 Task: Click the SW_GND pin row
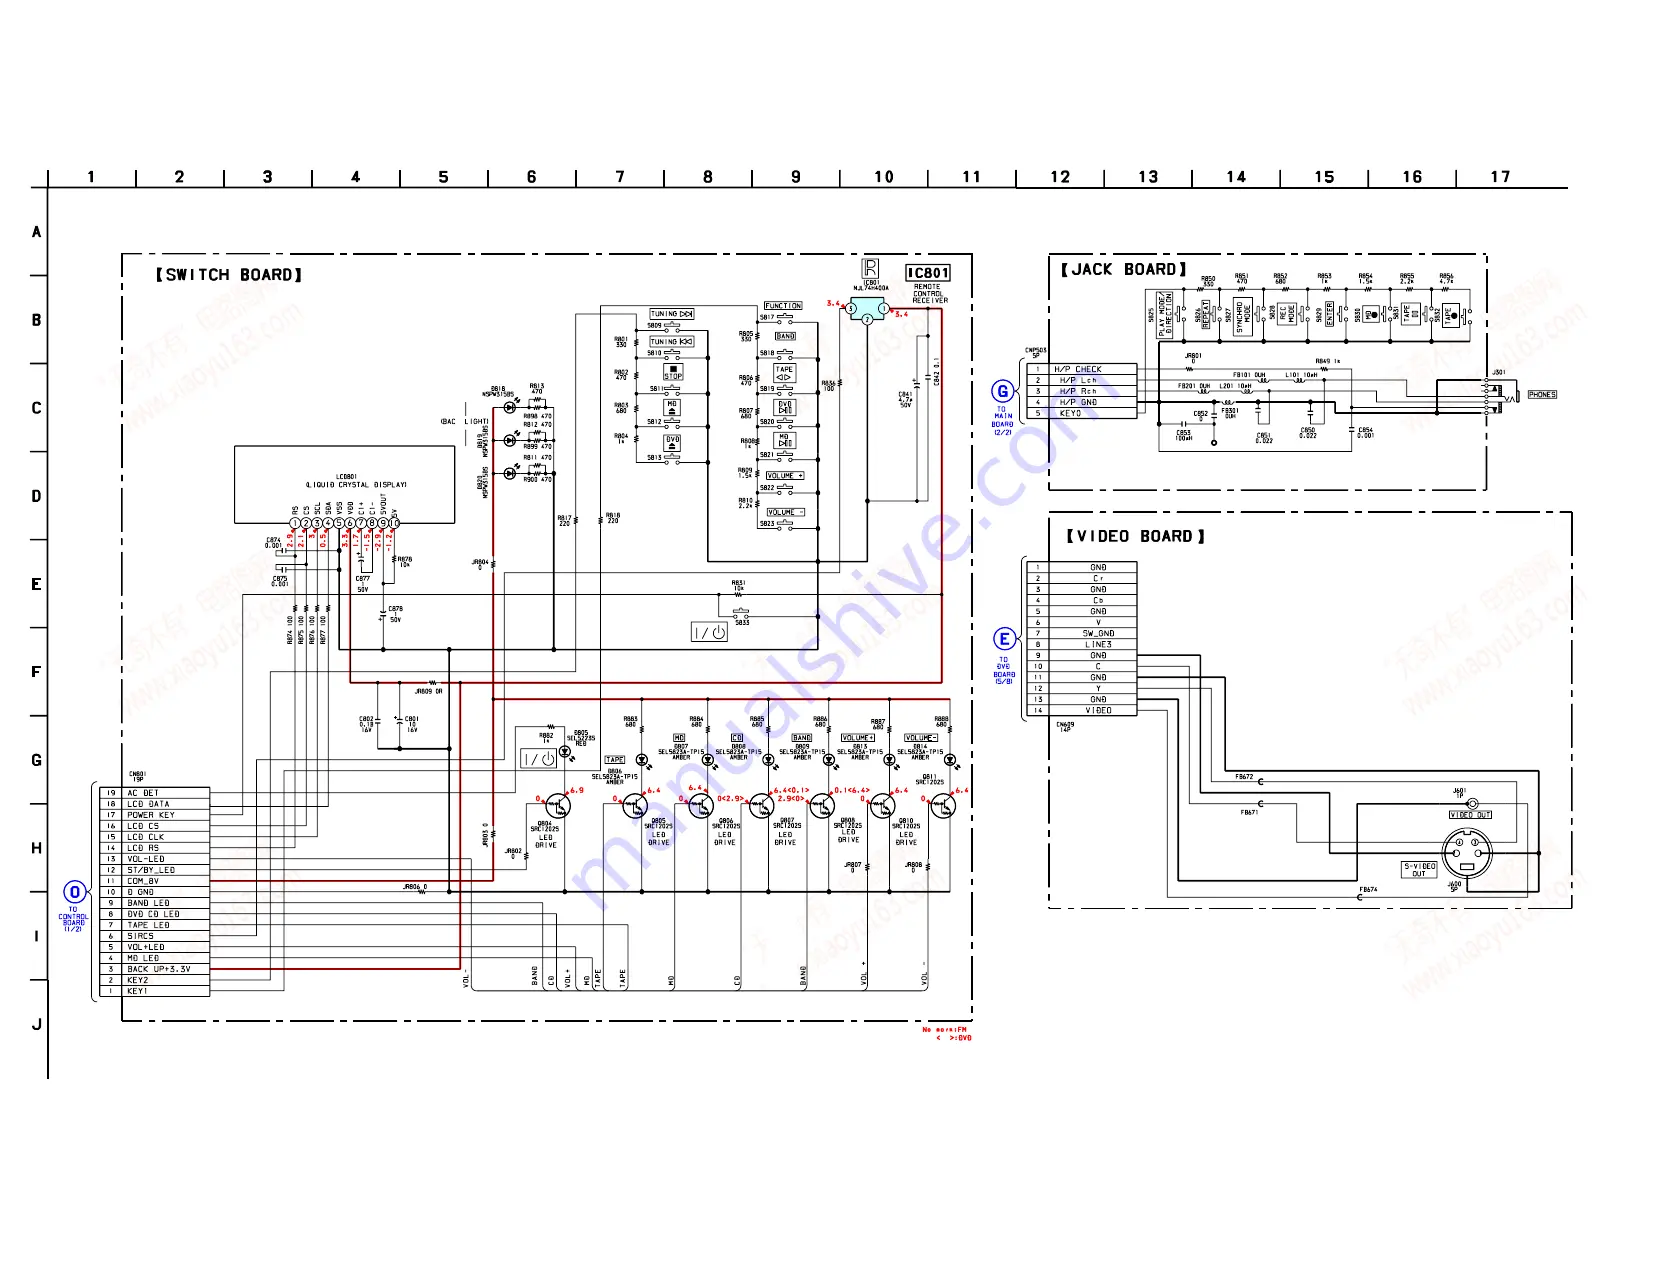[x=1082, y=633]
